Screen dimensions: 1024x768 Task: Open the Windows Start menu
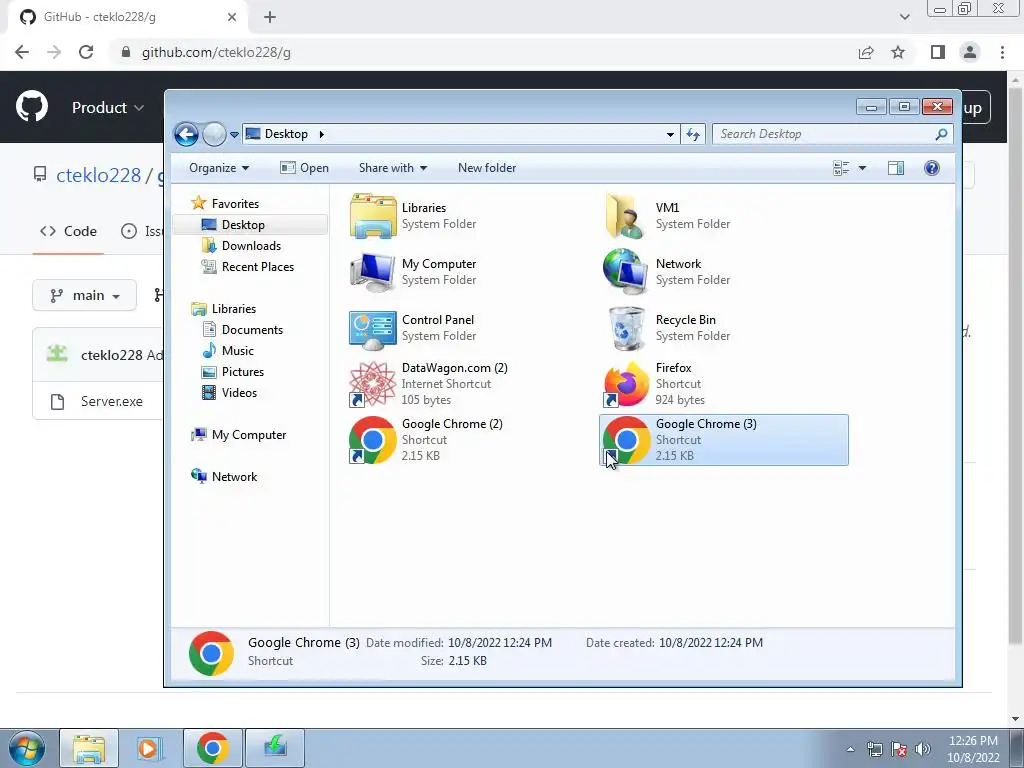click(26, 748)
